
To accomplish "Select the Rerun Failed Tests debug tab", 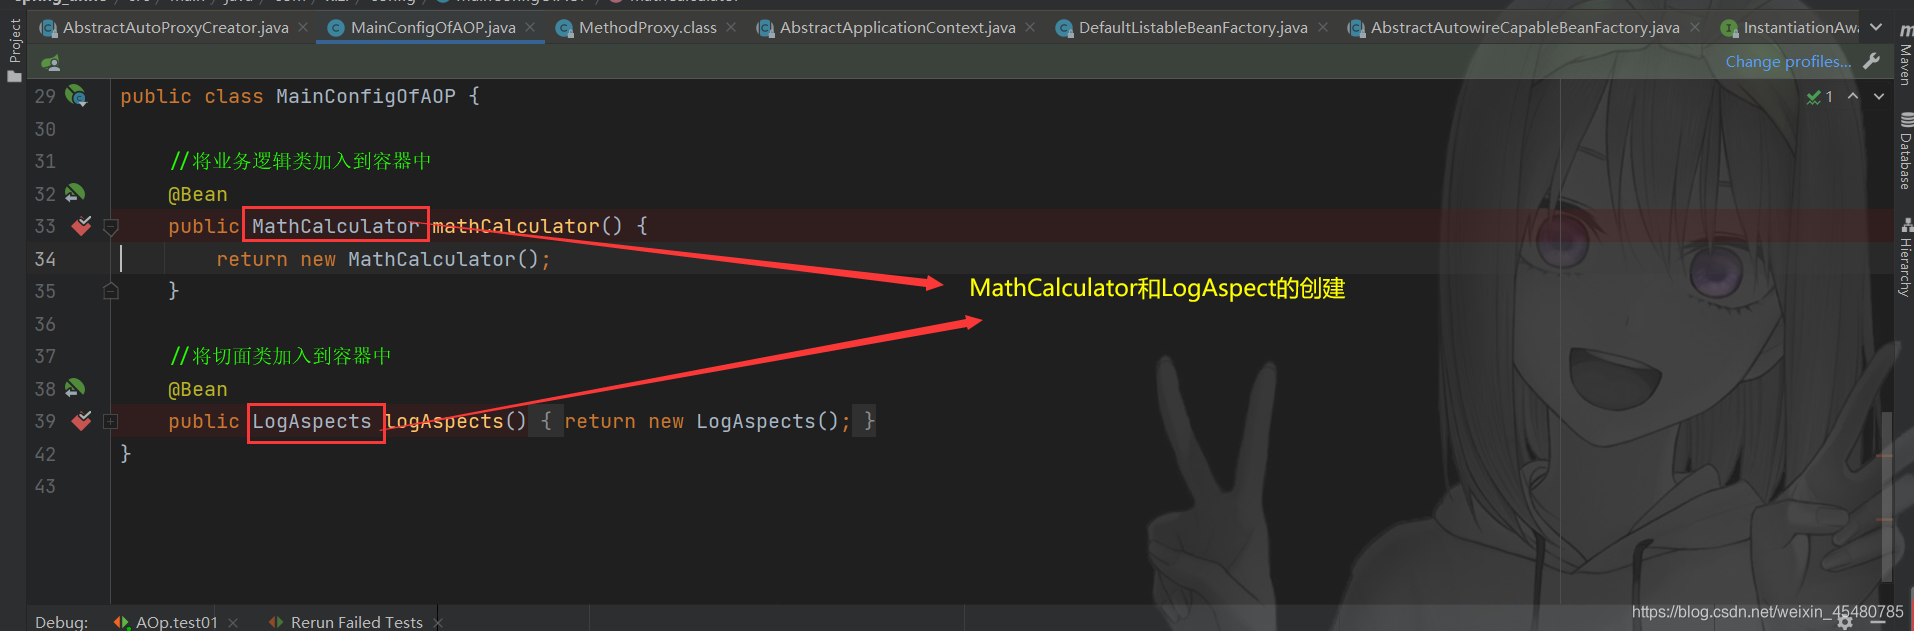I will 346,622.
